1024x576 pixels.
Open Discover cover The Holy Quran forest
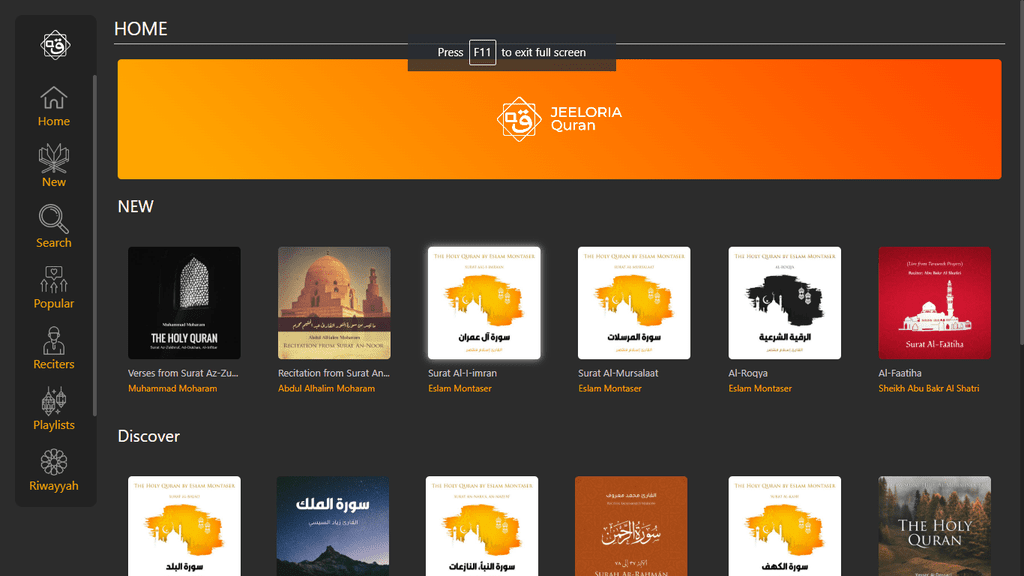coord(935,526)
